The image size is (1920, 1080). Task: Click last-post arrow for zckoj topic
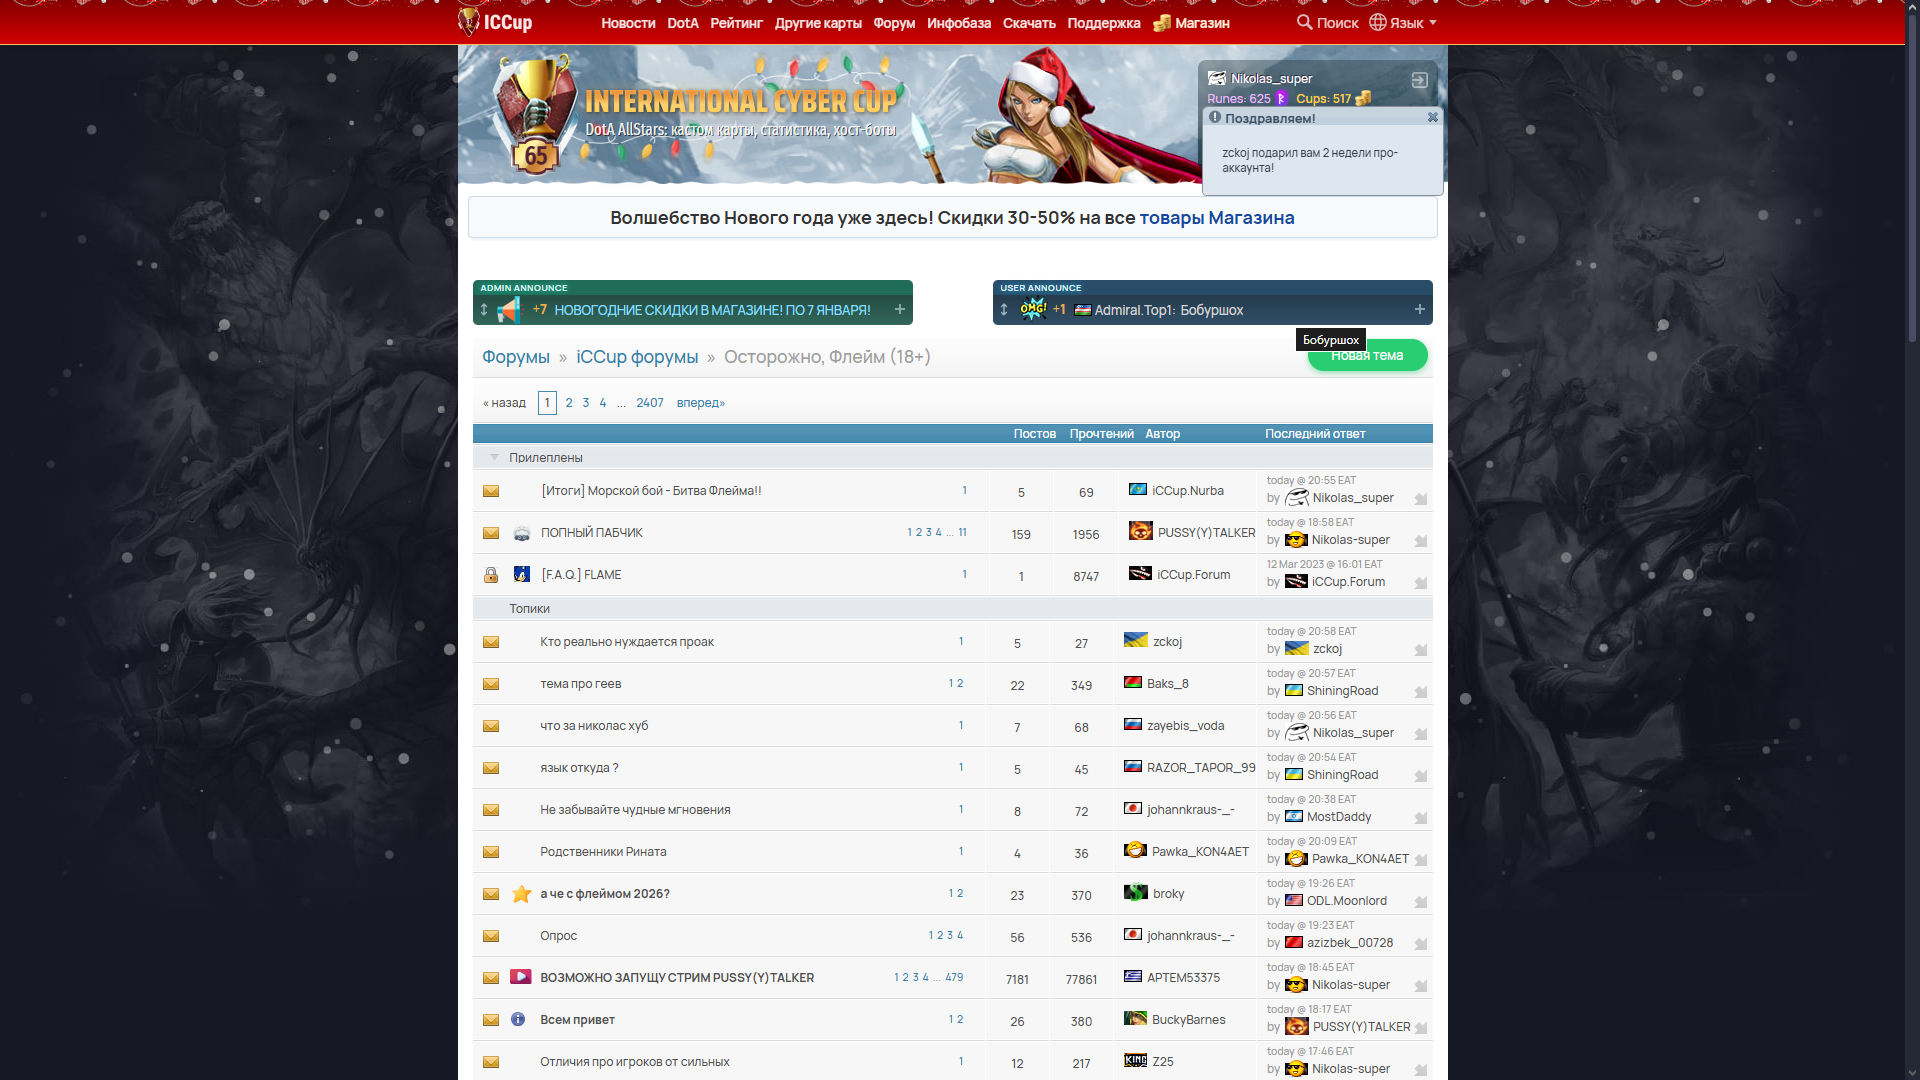(x=1420, y=650)
